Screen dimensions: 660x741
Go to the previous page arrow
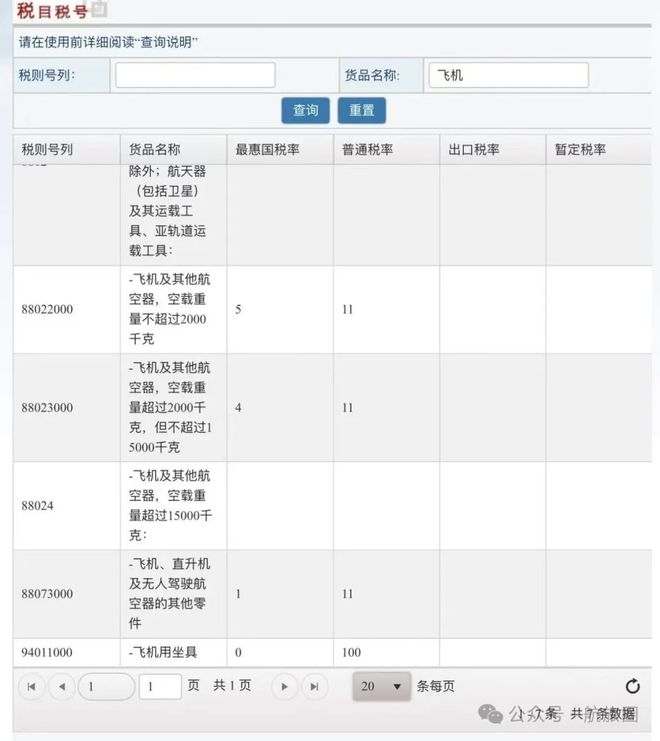coord(61,686)
